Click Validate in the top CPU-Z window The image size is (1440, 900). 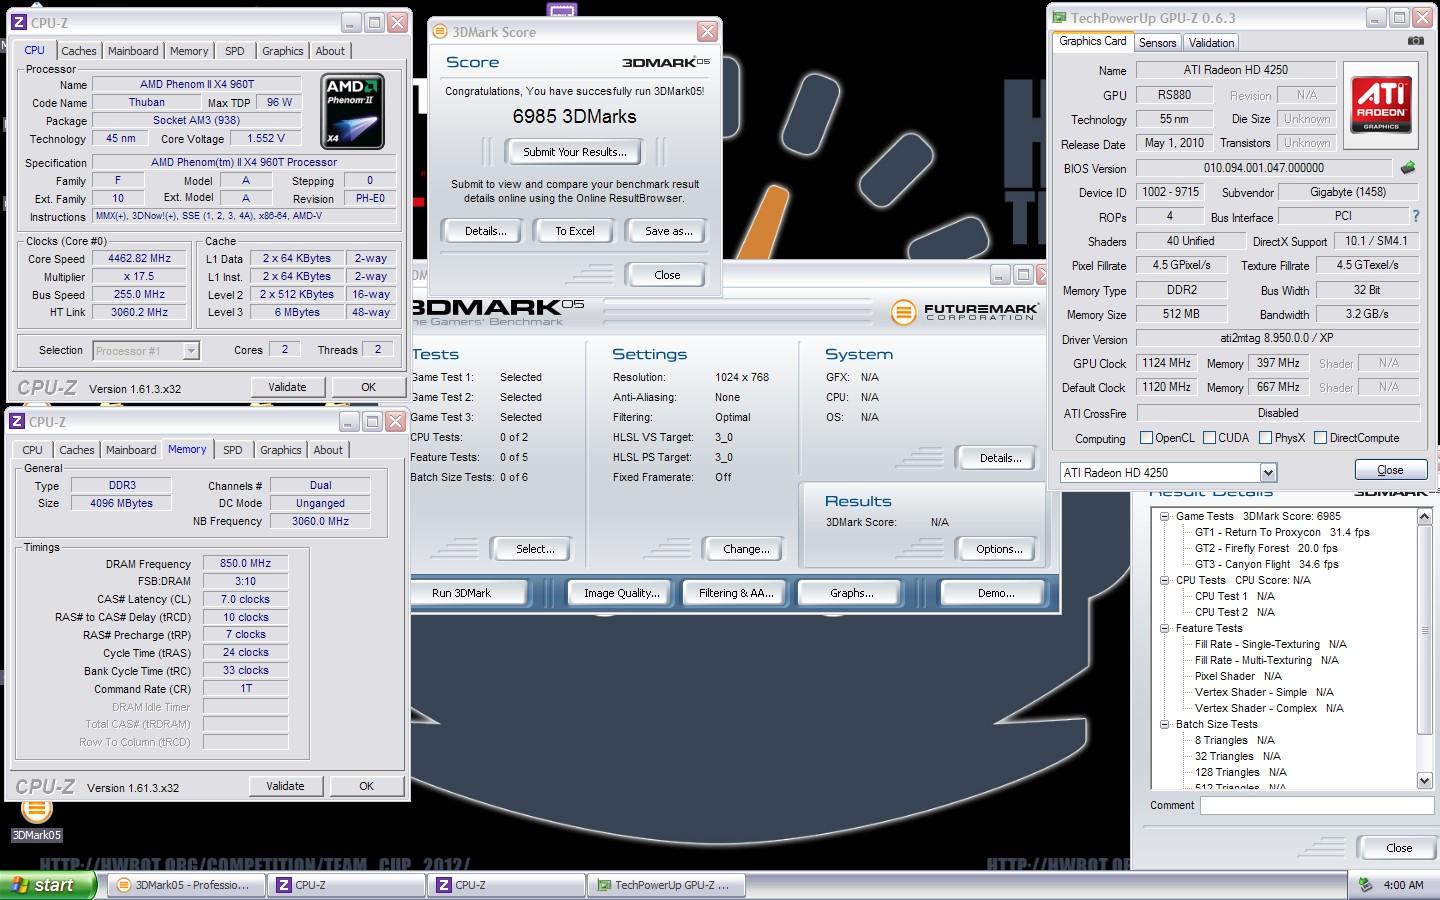click(x=287, y=387)
